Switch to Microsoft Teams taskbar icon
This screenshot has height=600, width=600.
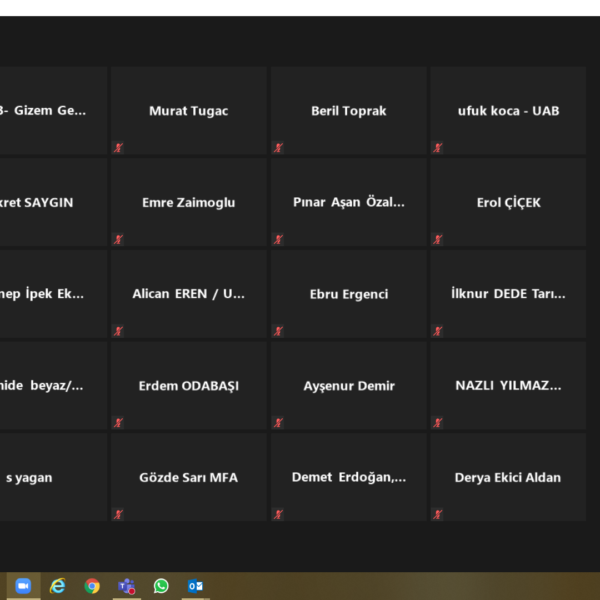pyautogui.click(x=127, y=586)
